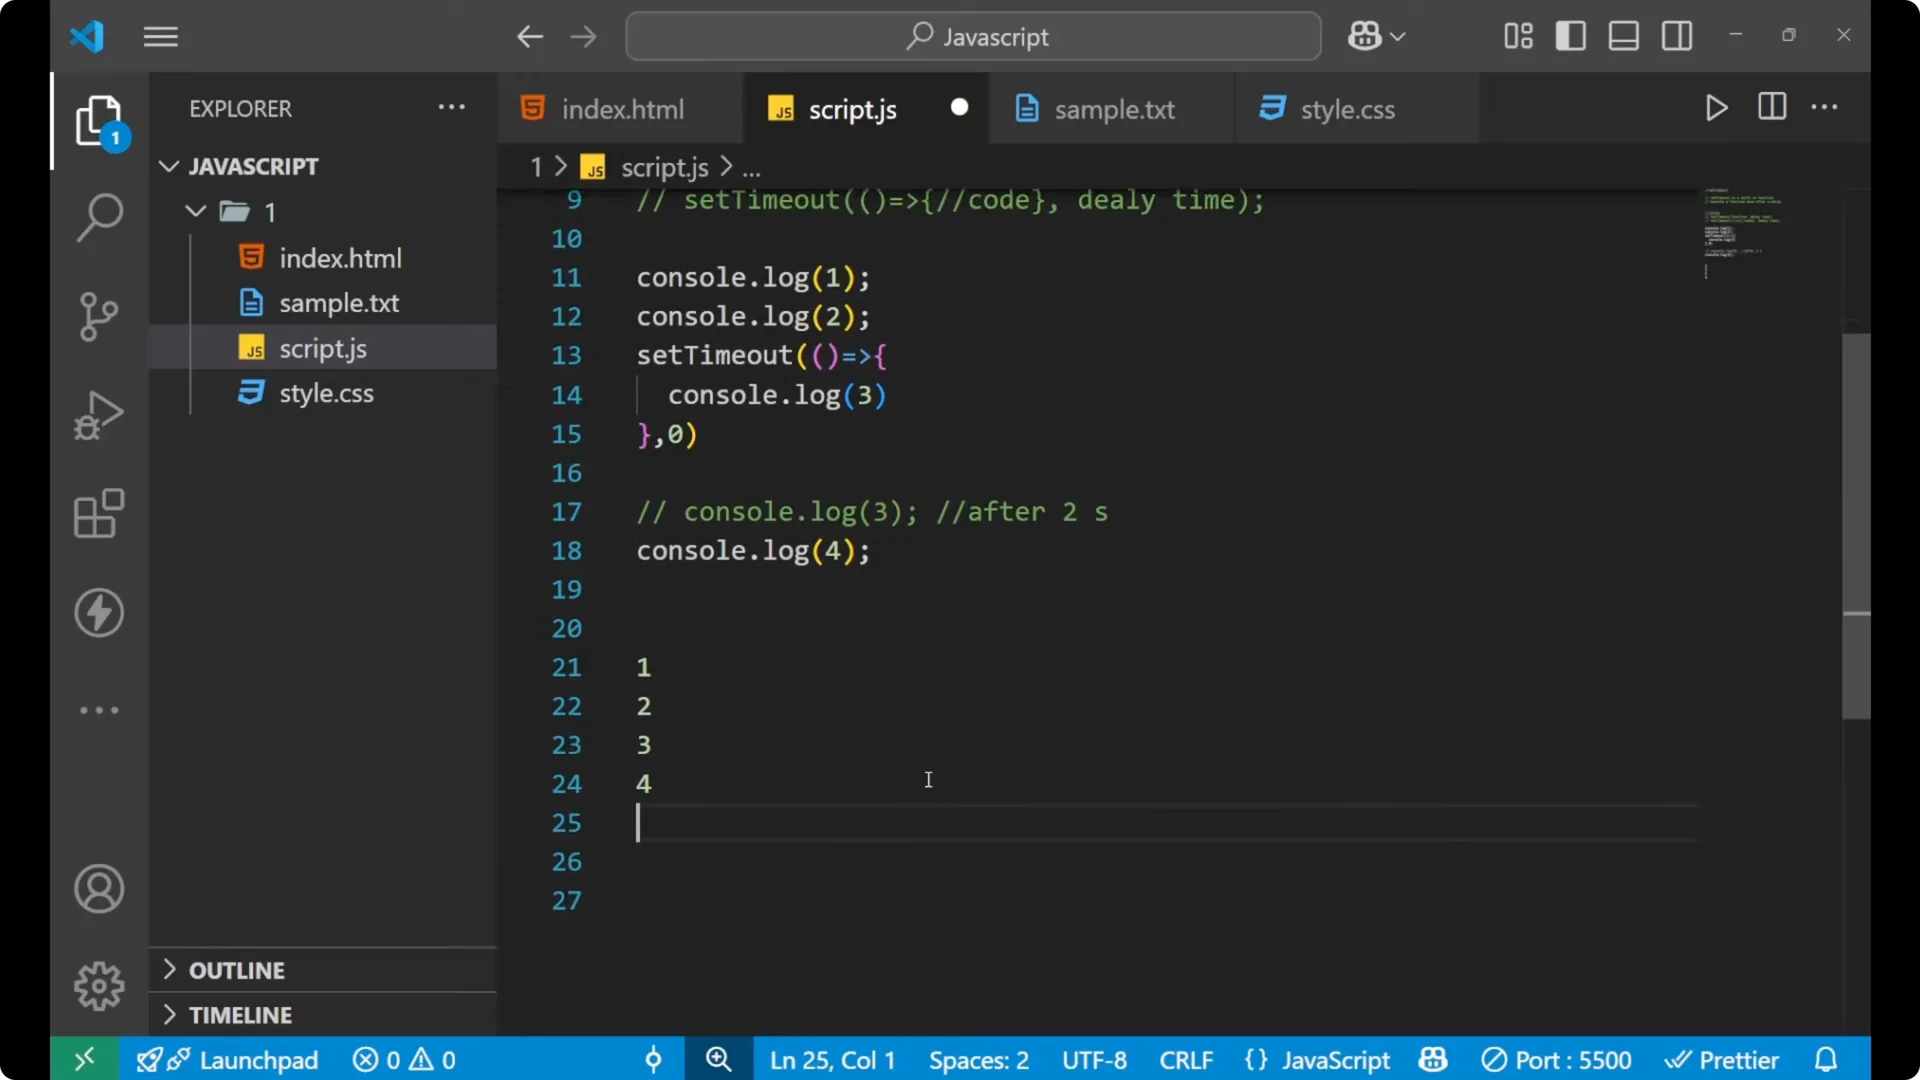
Task: Toggle the primary sidebar visibility
Action: point(1570,35)
